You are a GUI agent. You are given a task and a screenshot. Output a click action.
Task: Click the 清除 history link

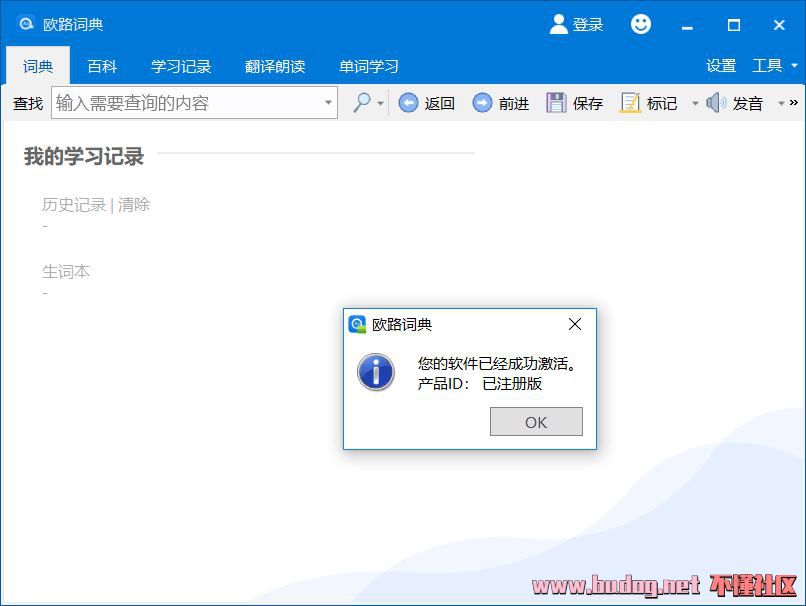[134, 205]
